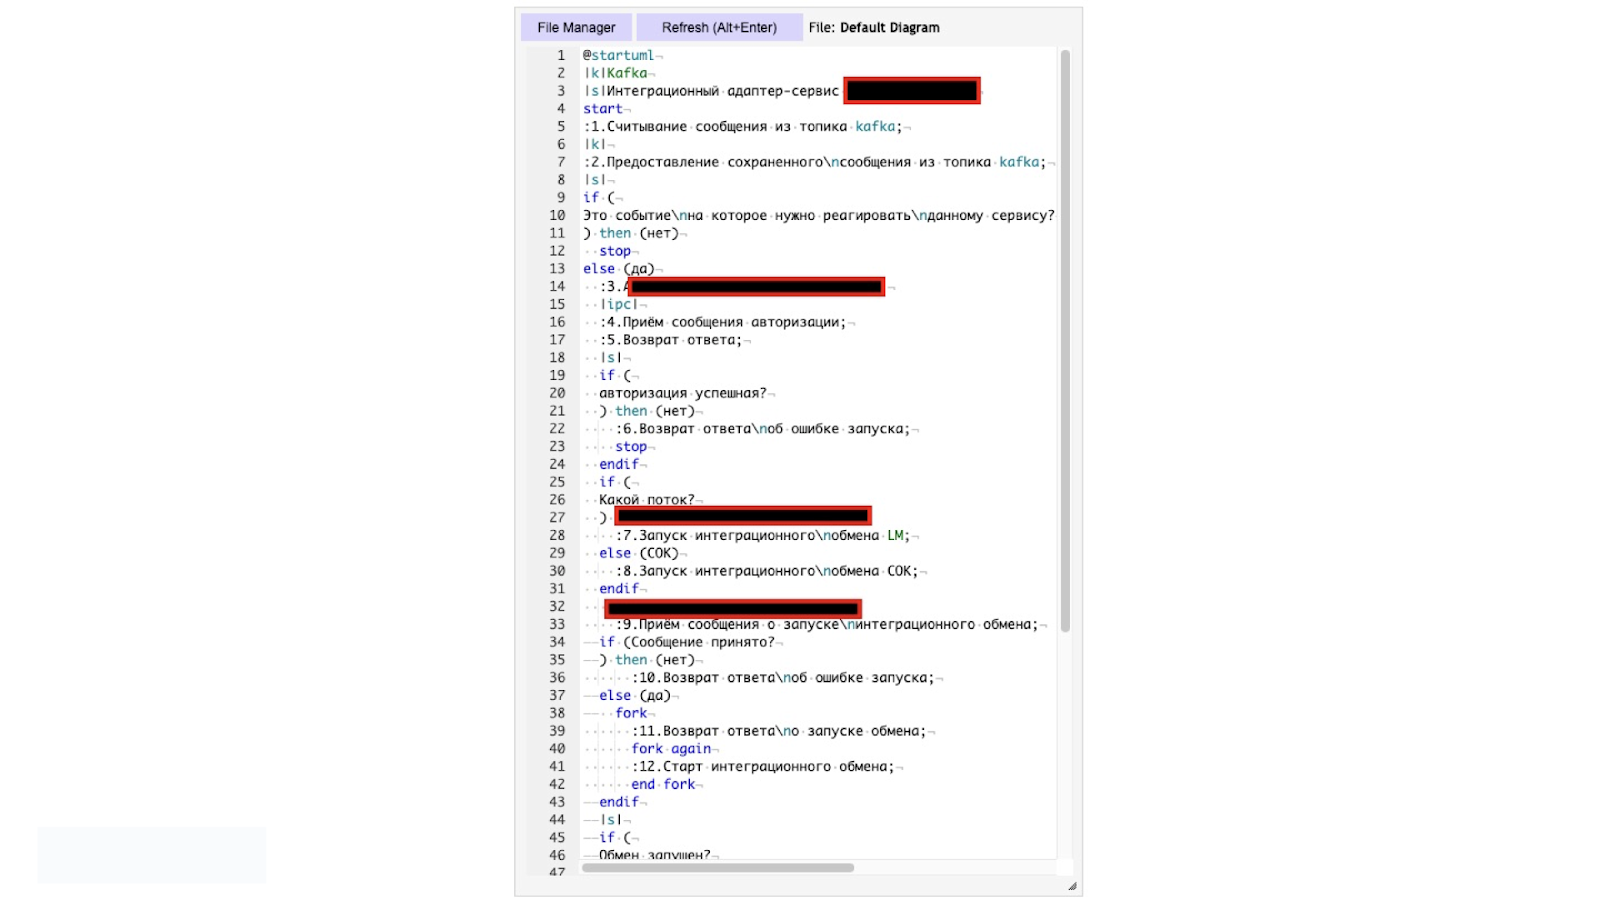Click ':5.Возврат ответа;' on line 17
1600x900 pixels.
pos(671,340)
